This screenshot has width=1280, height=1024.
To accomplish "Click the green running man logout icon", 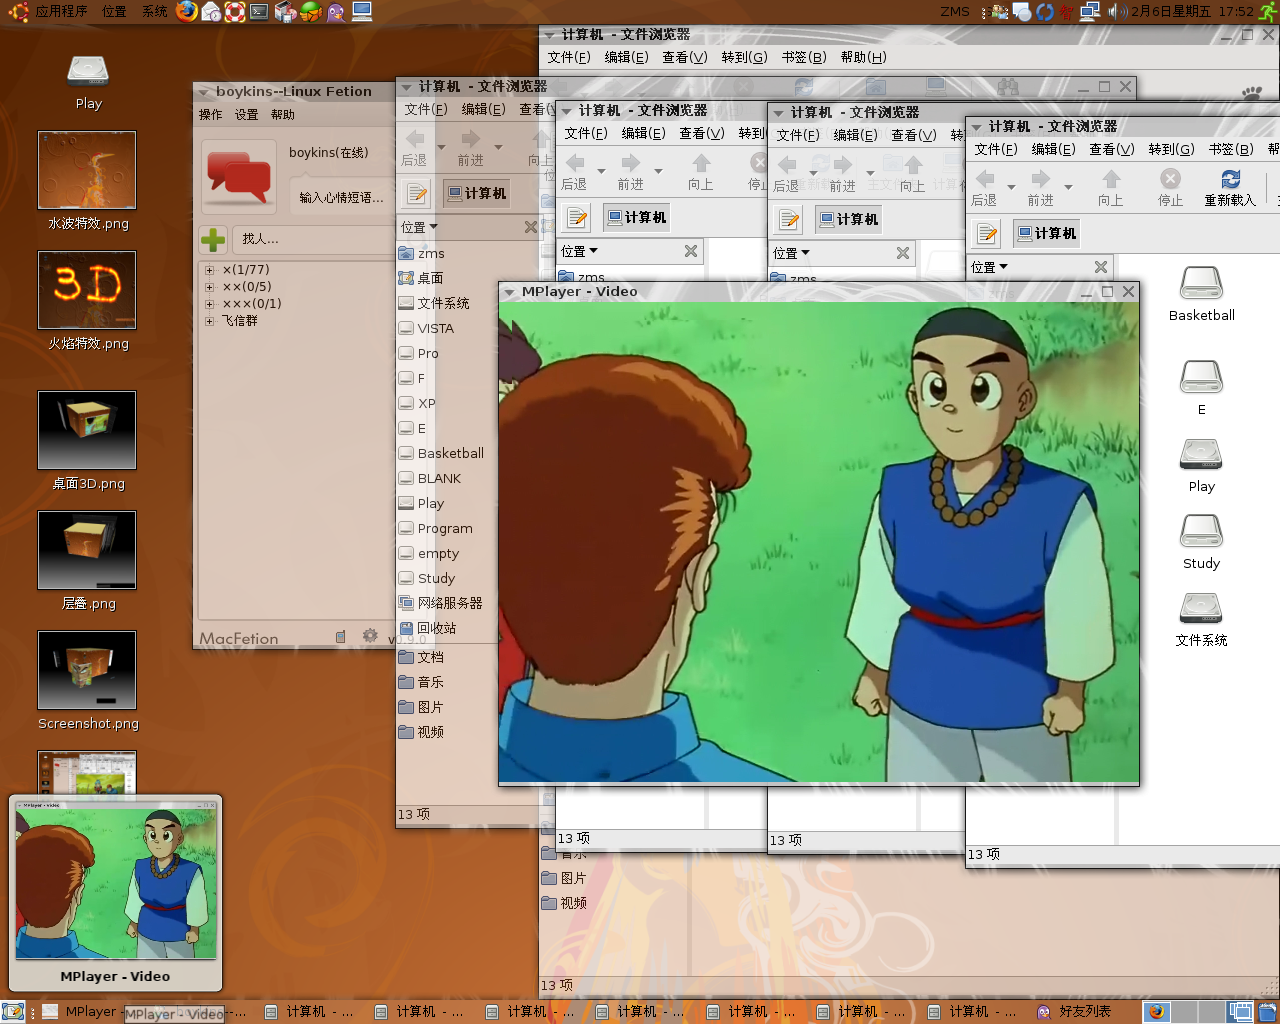I will click(1268, 11).
